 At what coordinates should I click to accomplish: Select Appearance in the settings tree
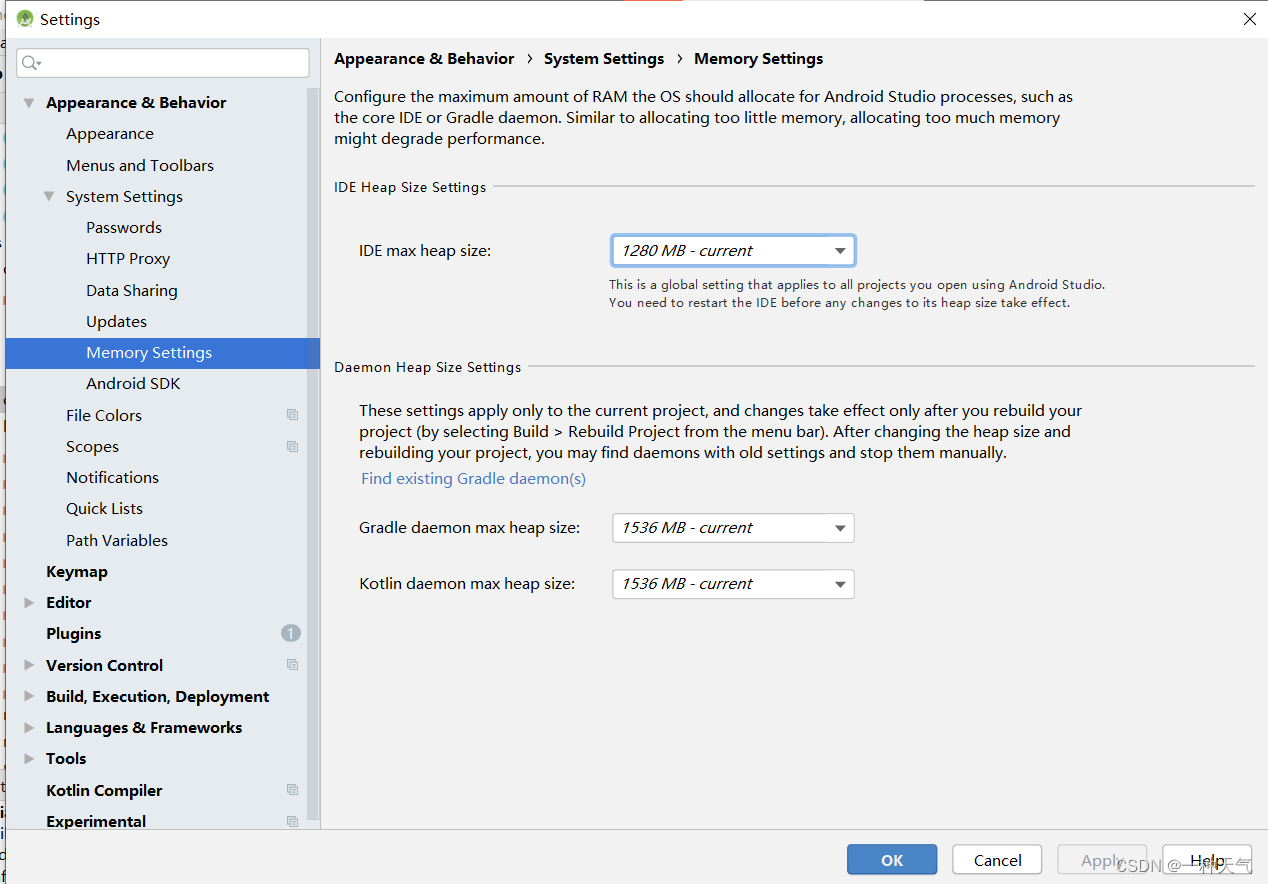pos(110,133)
